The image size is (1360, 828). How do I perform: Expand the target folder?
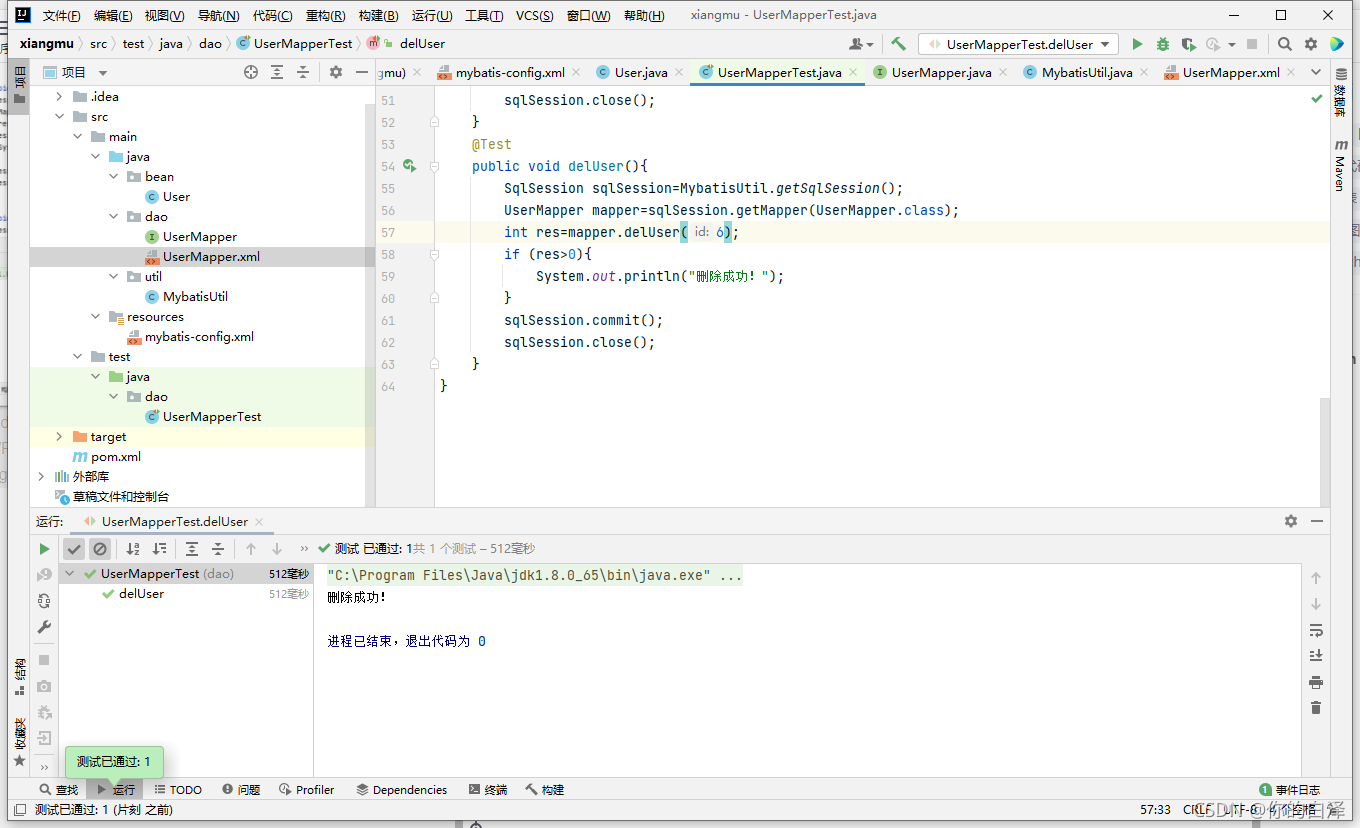59,437
